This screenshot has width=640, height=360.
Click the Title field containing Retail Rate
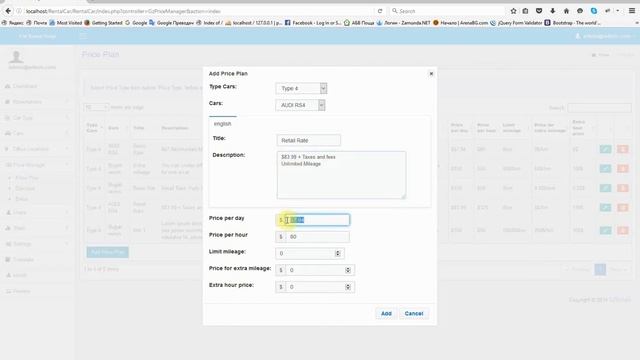tap(309, 140)
